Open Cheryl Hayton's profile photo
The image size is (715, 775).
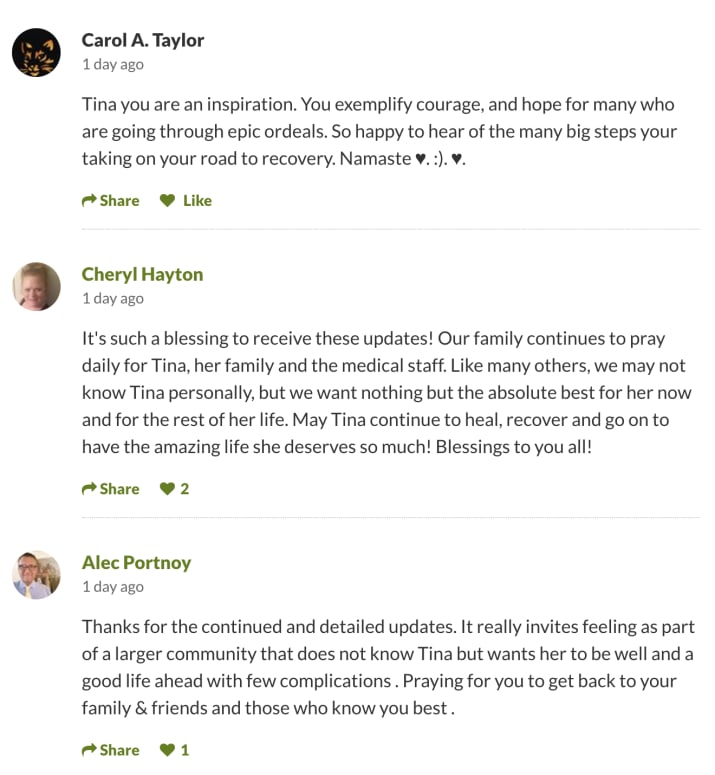click(x=36, y=286)
